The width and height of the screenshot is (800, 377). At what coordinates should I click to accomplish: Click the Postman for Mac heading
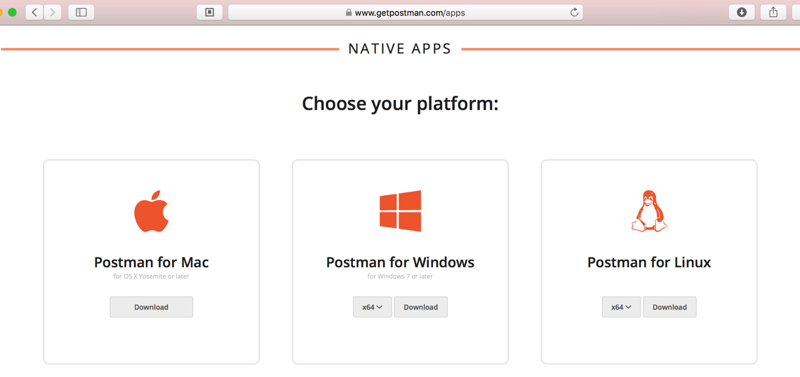[152, 262]
